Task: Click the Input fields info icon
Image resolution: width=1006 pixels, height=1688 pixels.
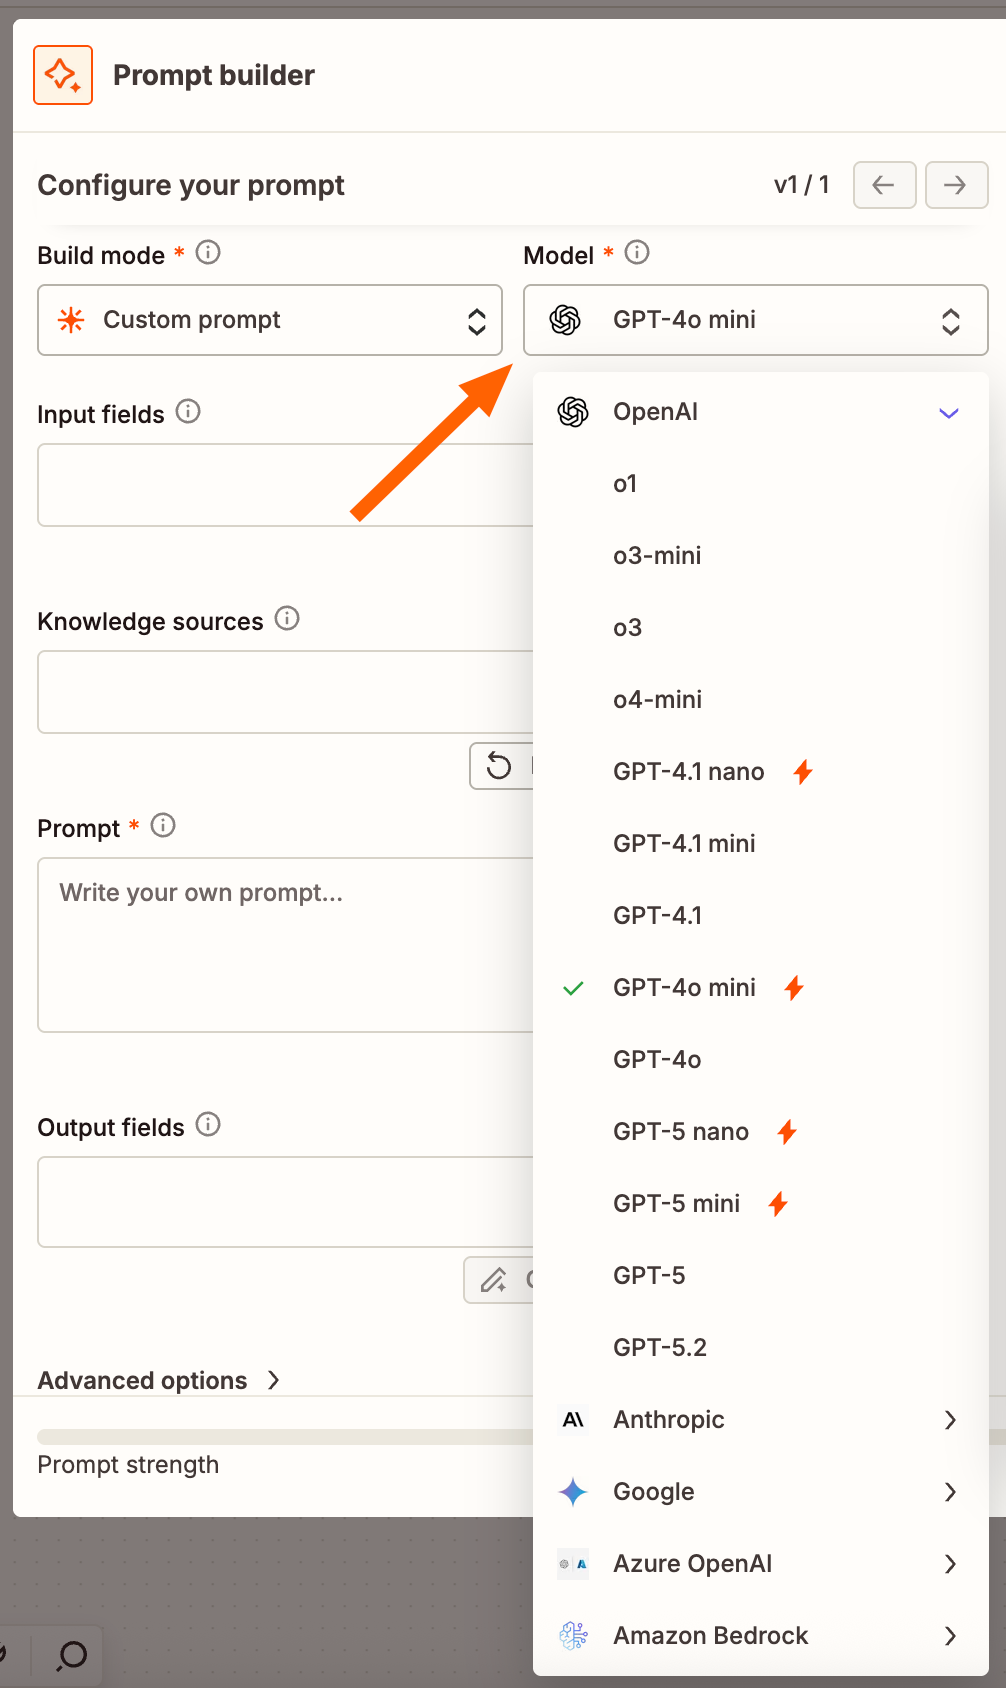Action: click(188, 411)
